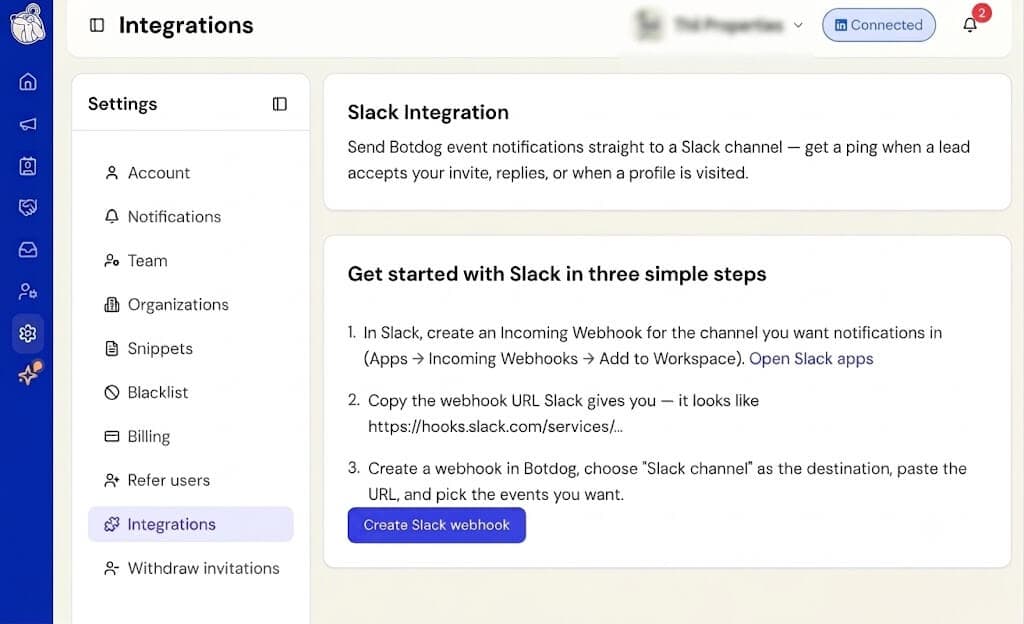Click the hooks.slack.com example URL text
Screen dimensions: 1024x624
pos(495,426)
